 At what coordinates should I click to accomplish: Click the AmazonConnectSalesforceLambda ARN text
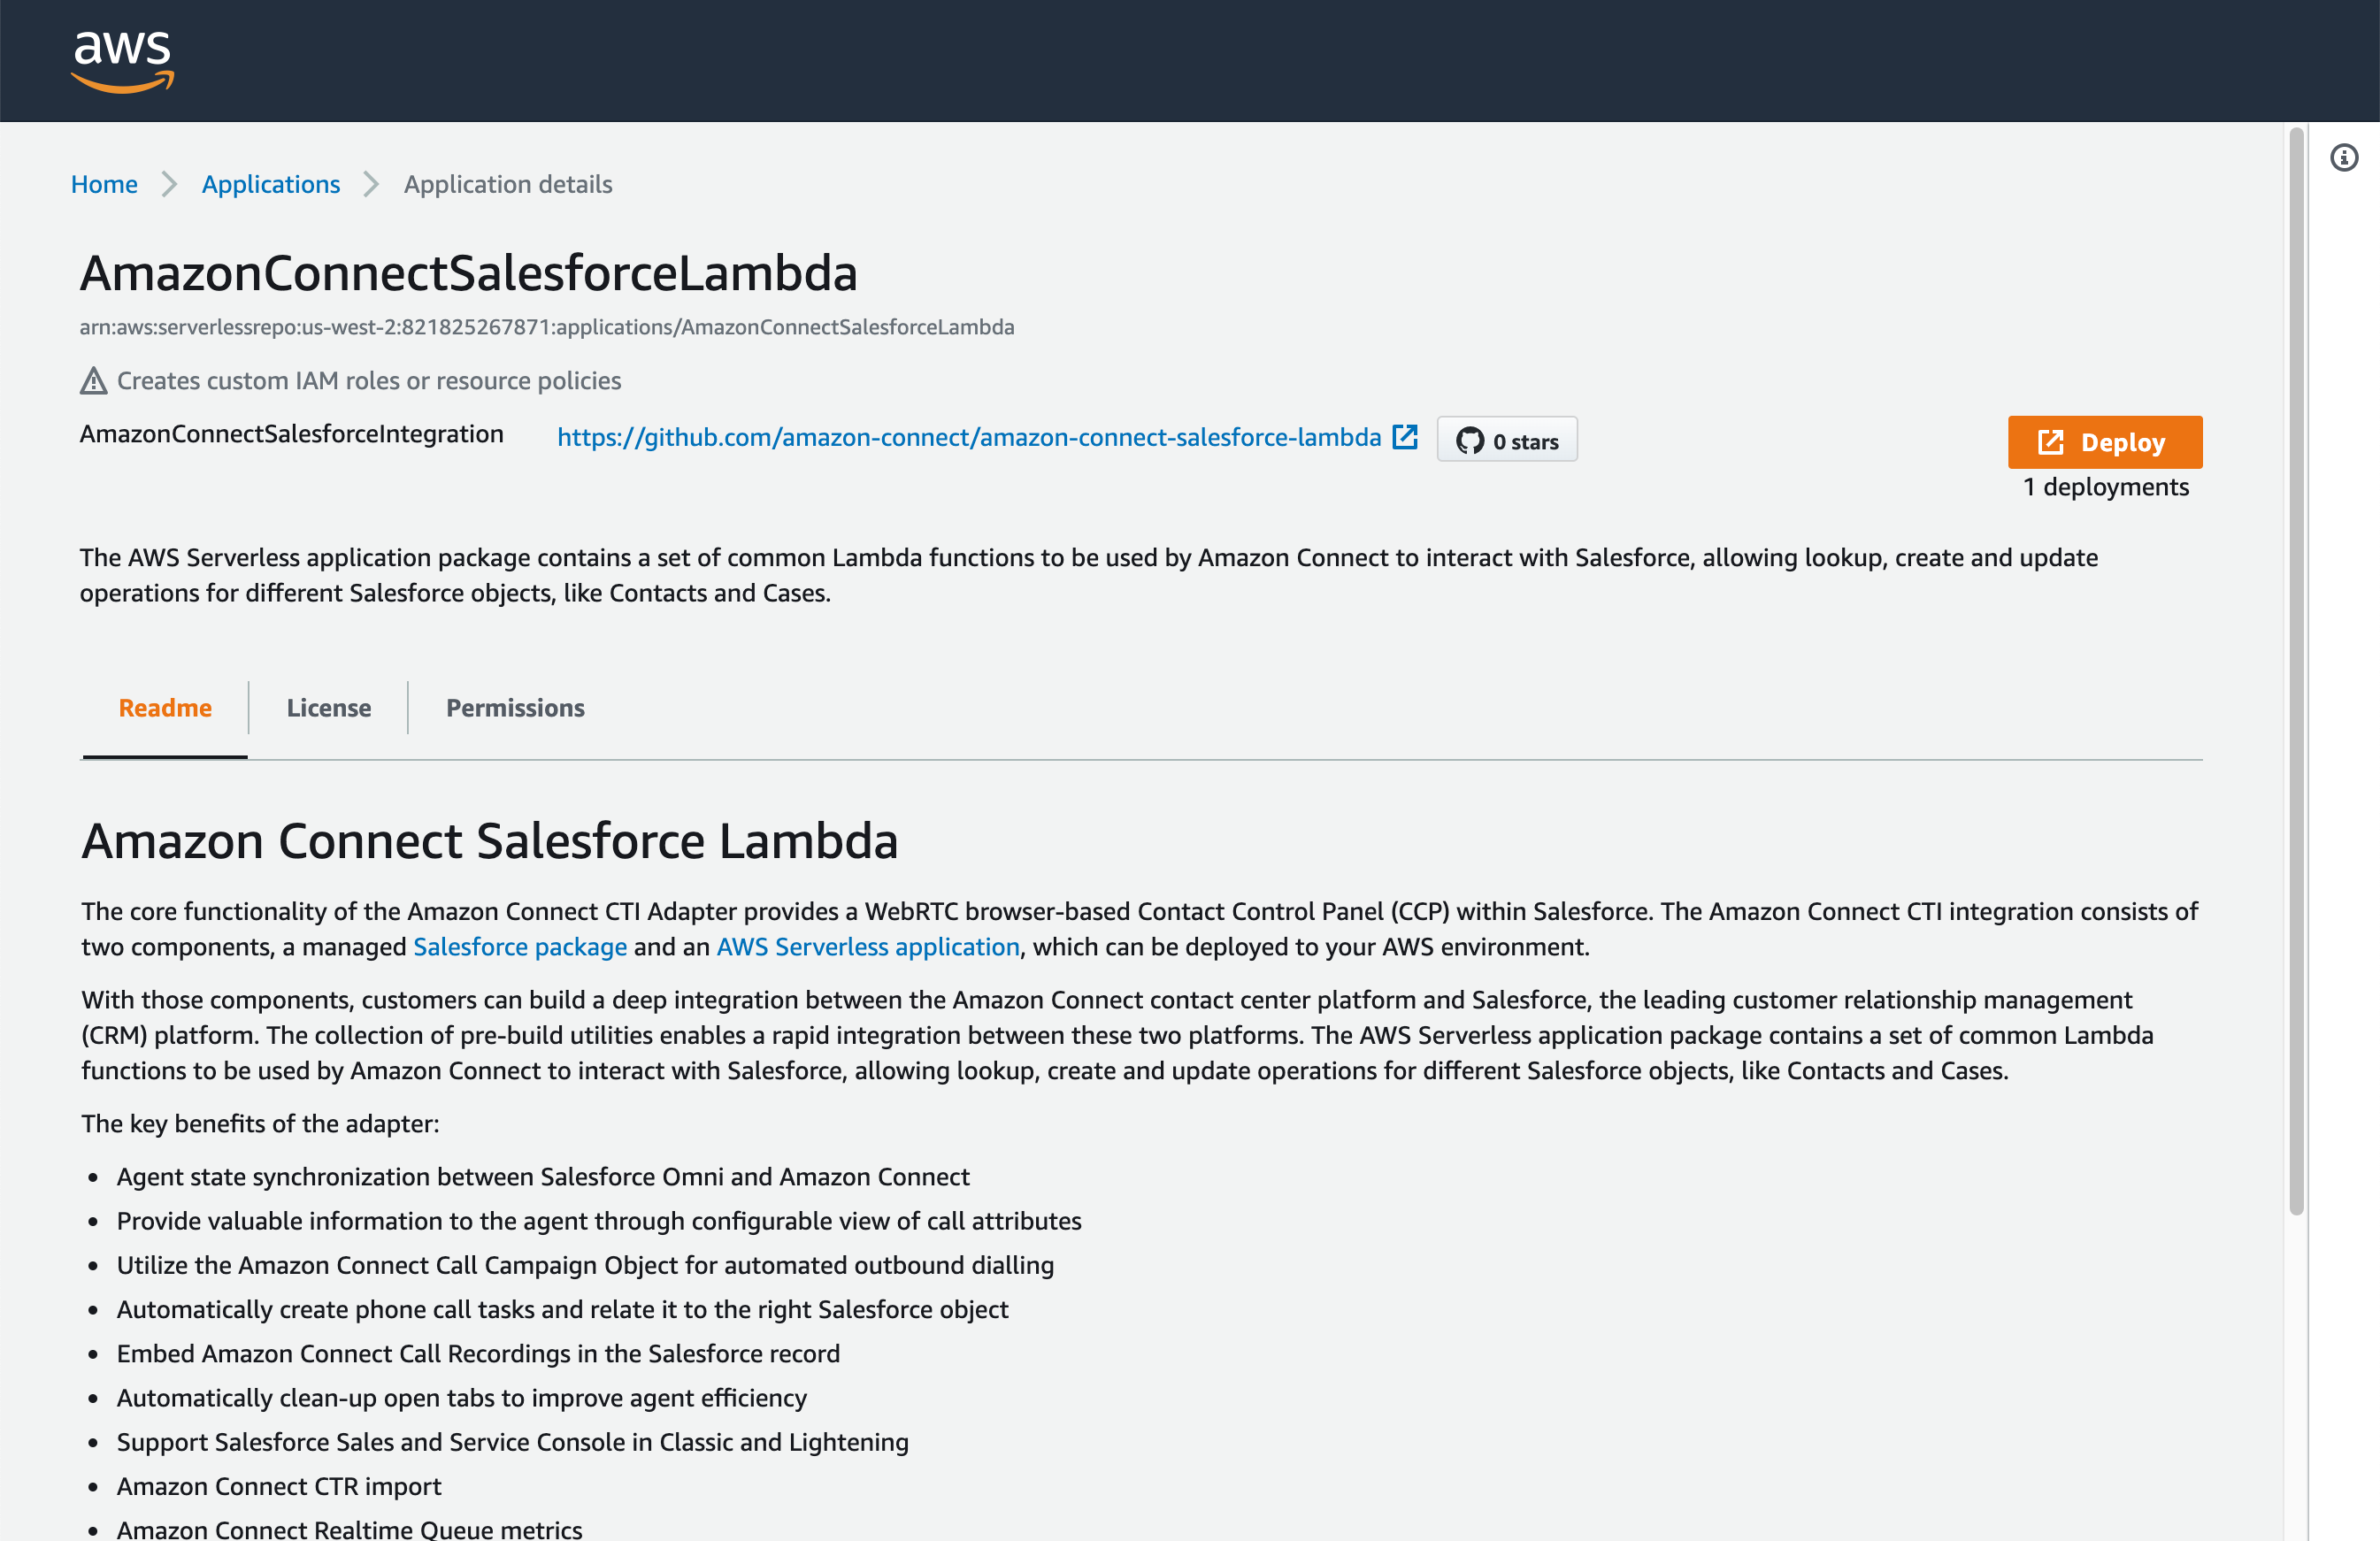click(x=546, y=327)
